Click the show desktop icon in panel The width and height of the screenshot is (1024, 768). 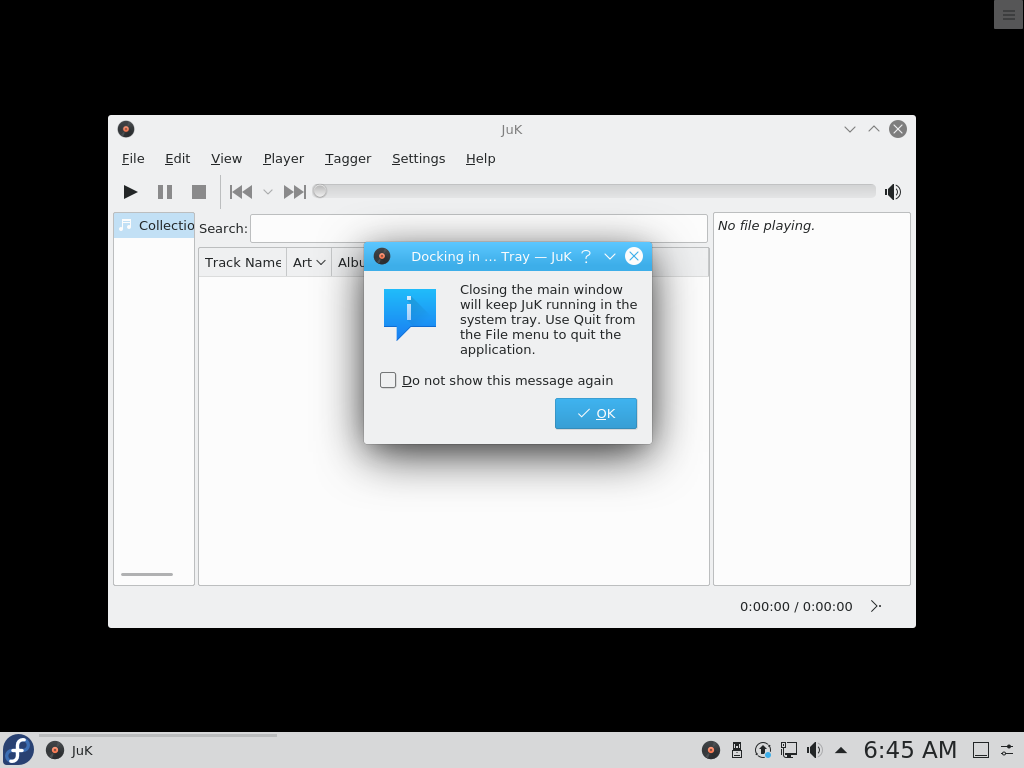tap(981, 750)
